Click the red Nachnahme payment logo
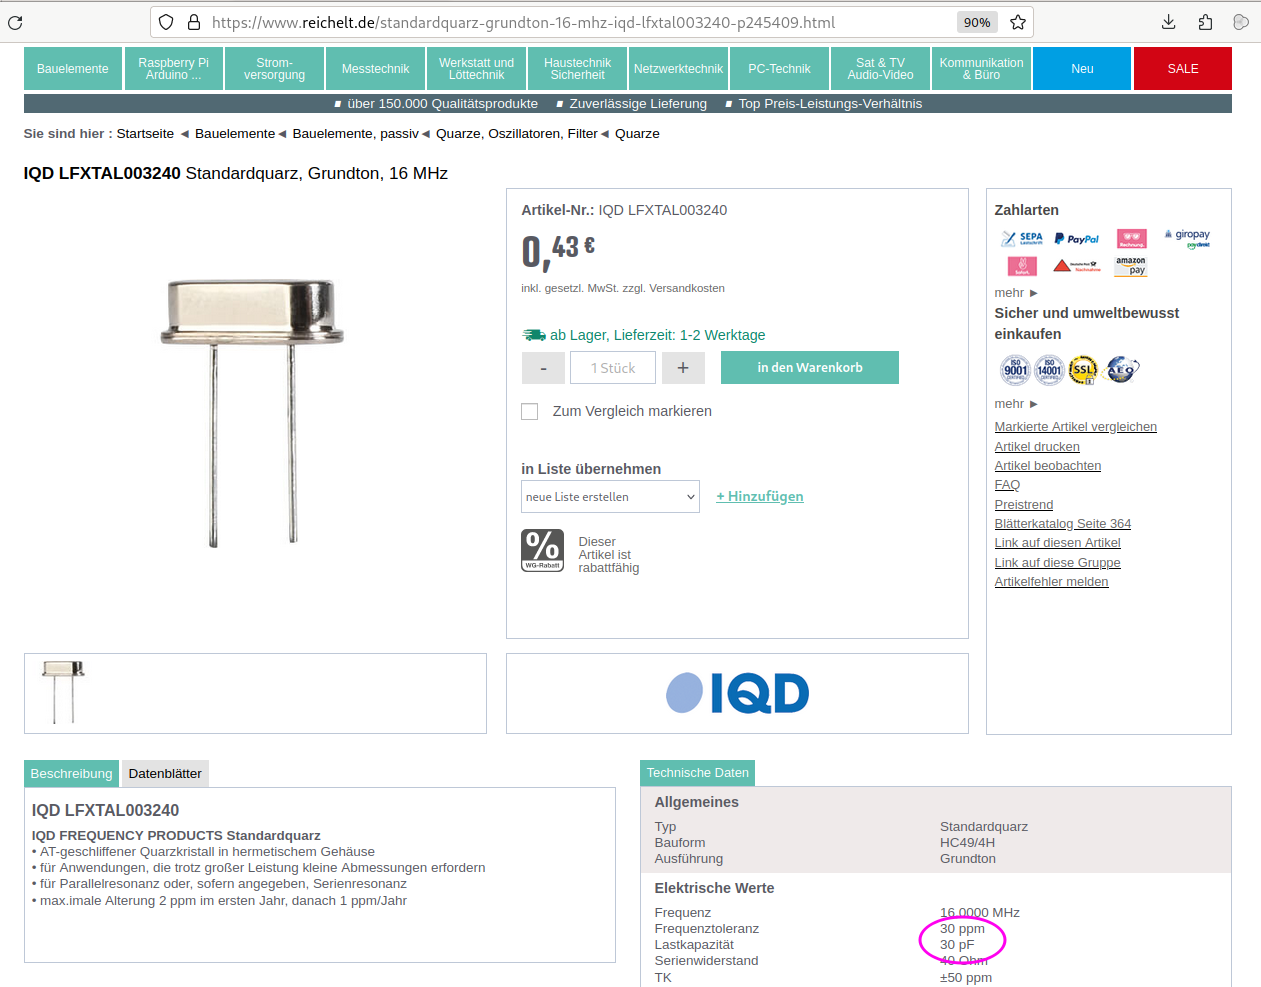 coord(1076,266)
